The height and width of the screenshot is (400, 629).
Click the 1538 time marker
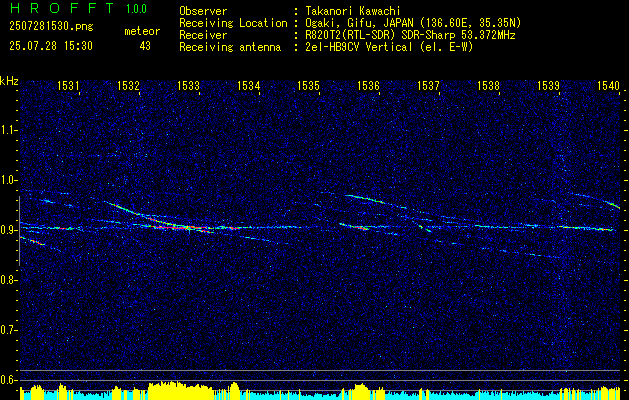[x=488, y=85]
